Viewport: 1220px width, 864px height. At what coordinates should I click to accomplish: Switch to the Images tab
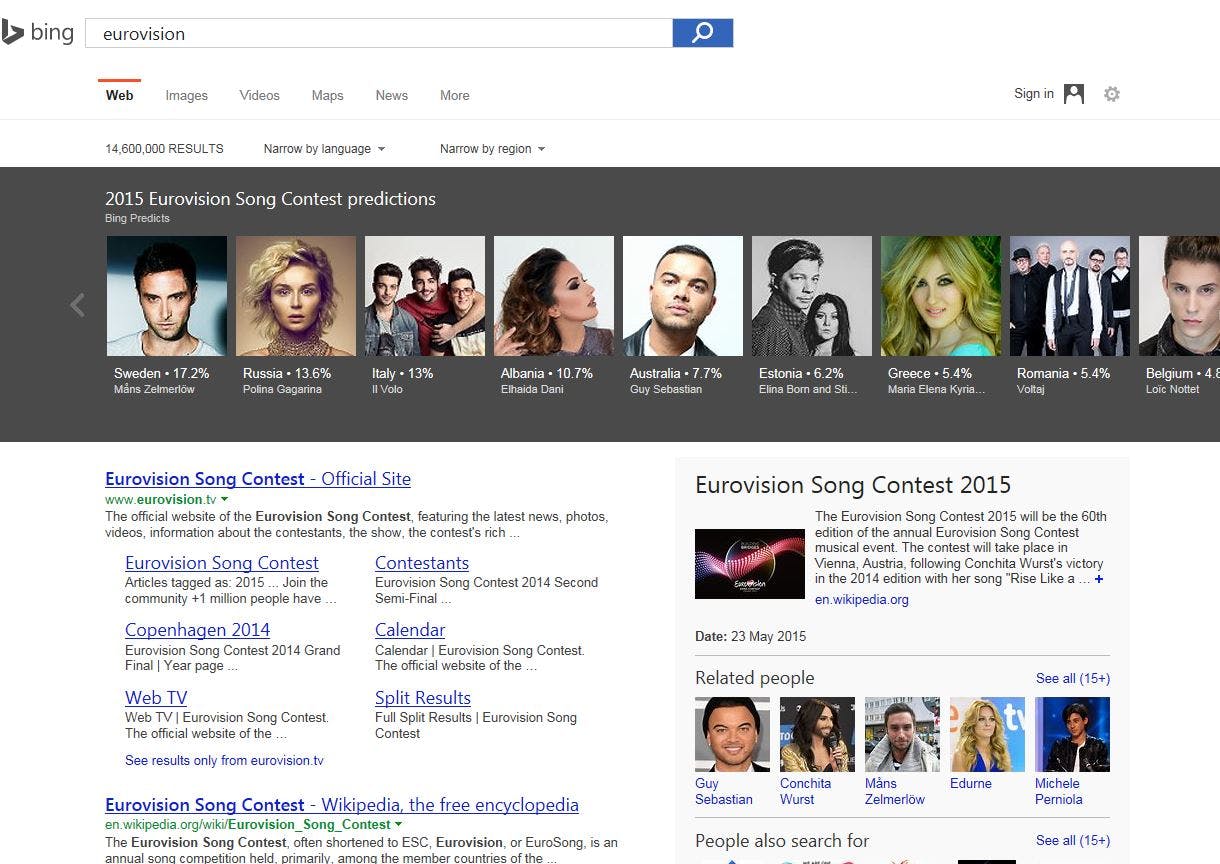(x=186, y=95)
